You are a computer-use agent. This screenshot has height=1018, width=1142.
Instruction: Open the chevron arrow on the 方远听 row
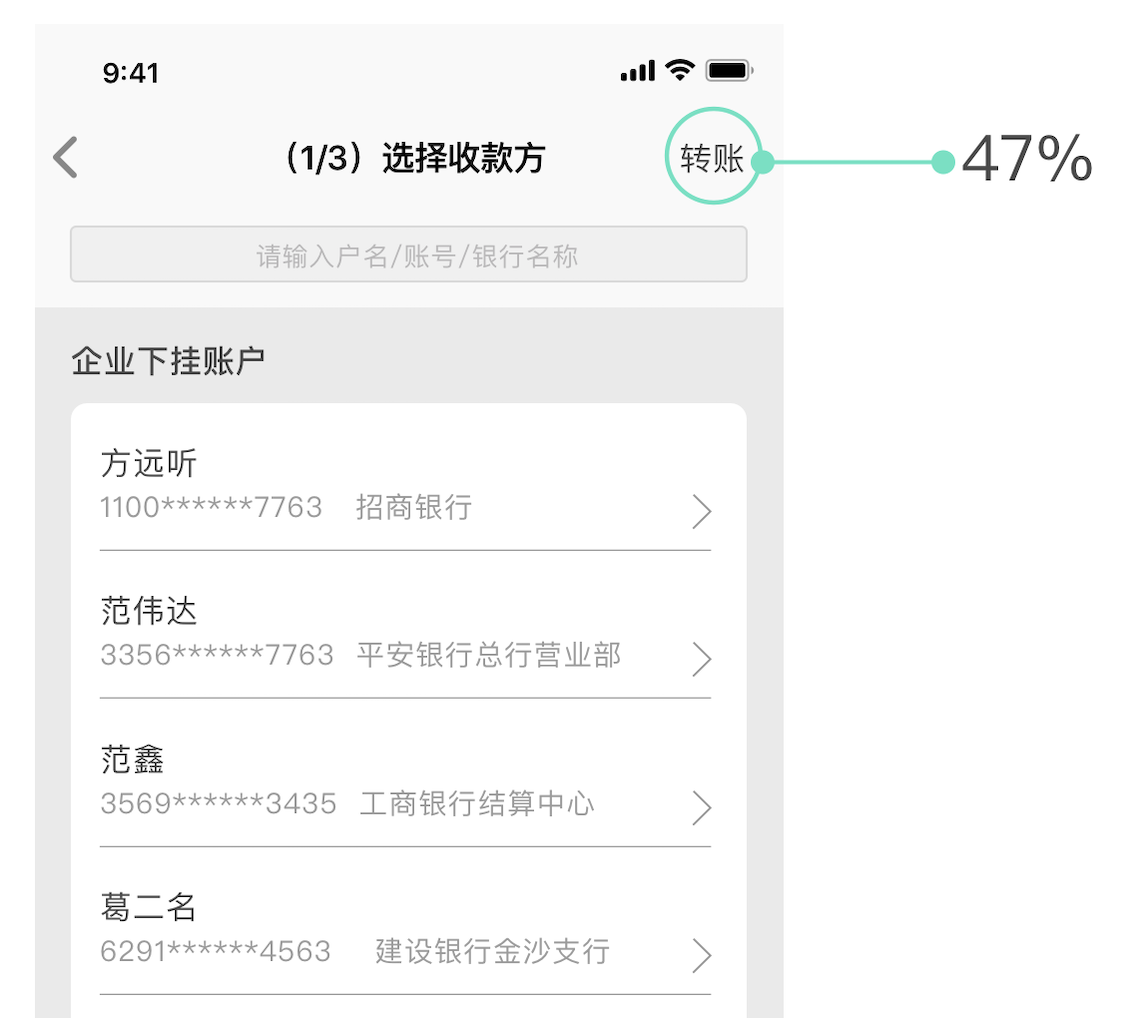(x=702, y=512)
